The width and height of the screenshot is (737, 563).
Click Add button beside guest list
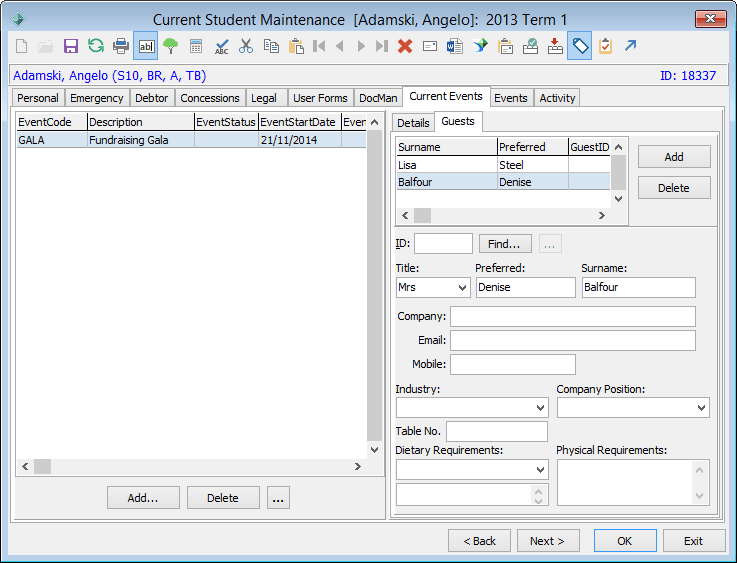click(674, 157)
